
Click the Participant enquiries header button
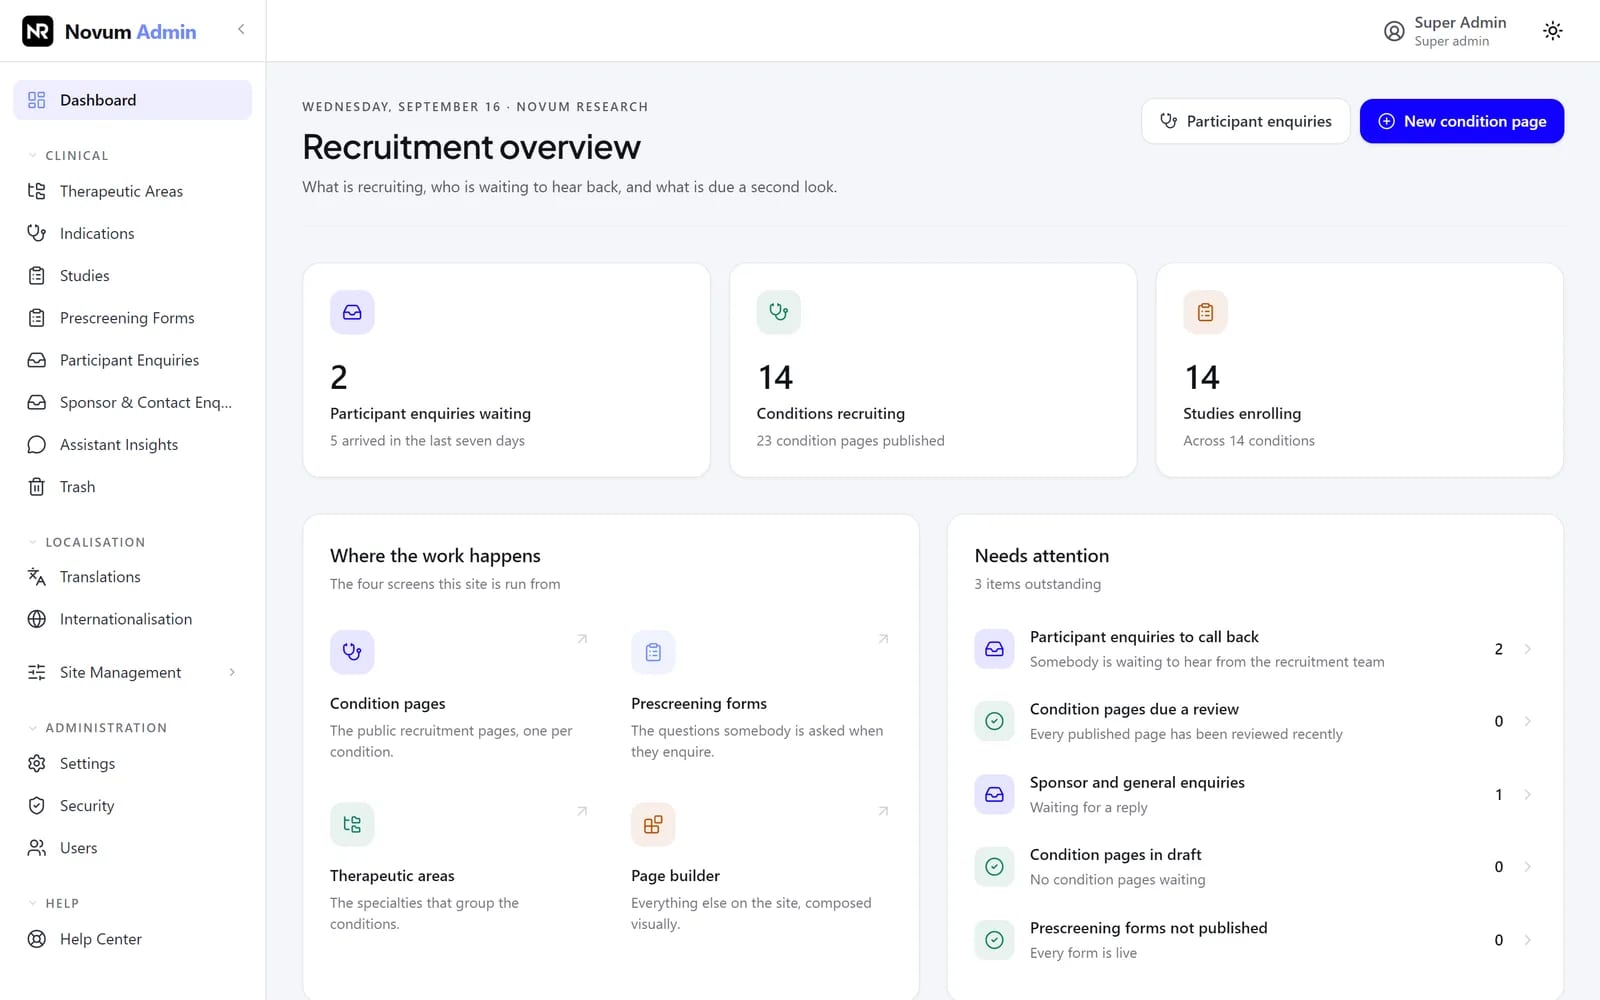click(x=1246, y=121)
